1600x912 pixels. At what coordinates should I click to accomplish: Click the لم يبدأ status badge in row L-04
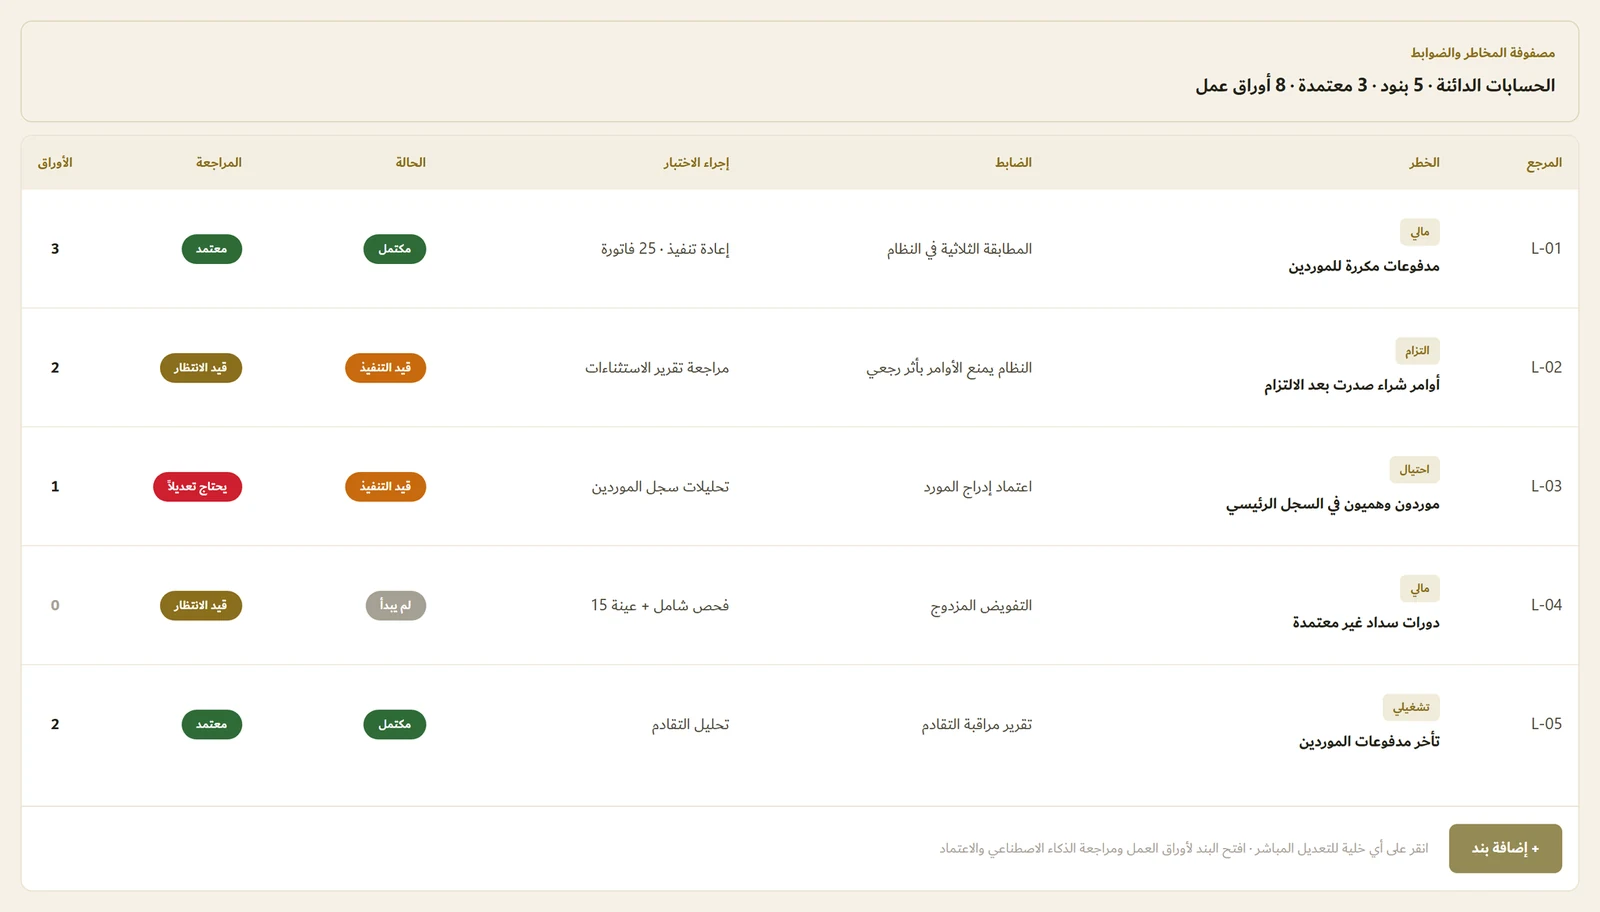(396, 606)
